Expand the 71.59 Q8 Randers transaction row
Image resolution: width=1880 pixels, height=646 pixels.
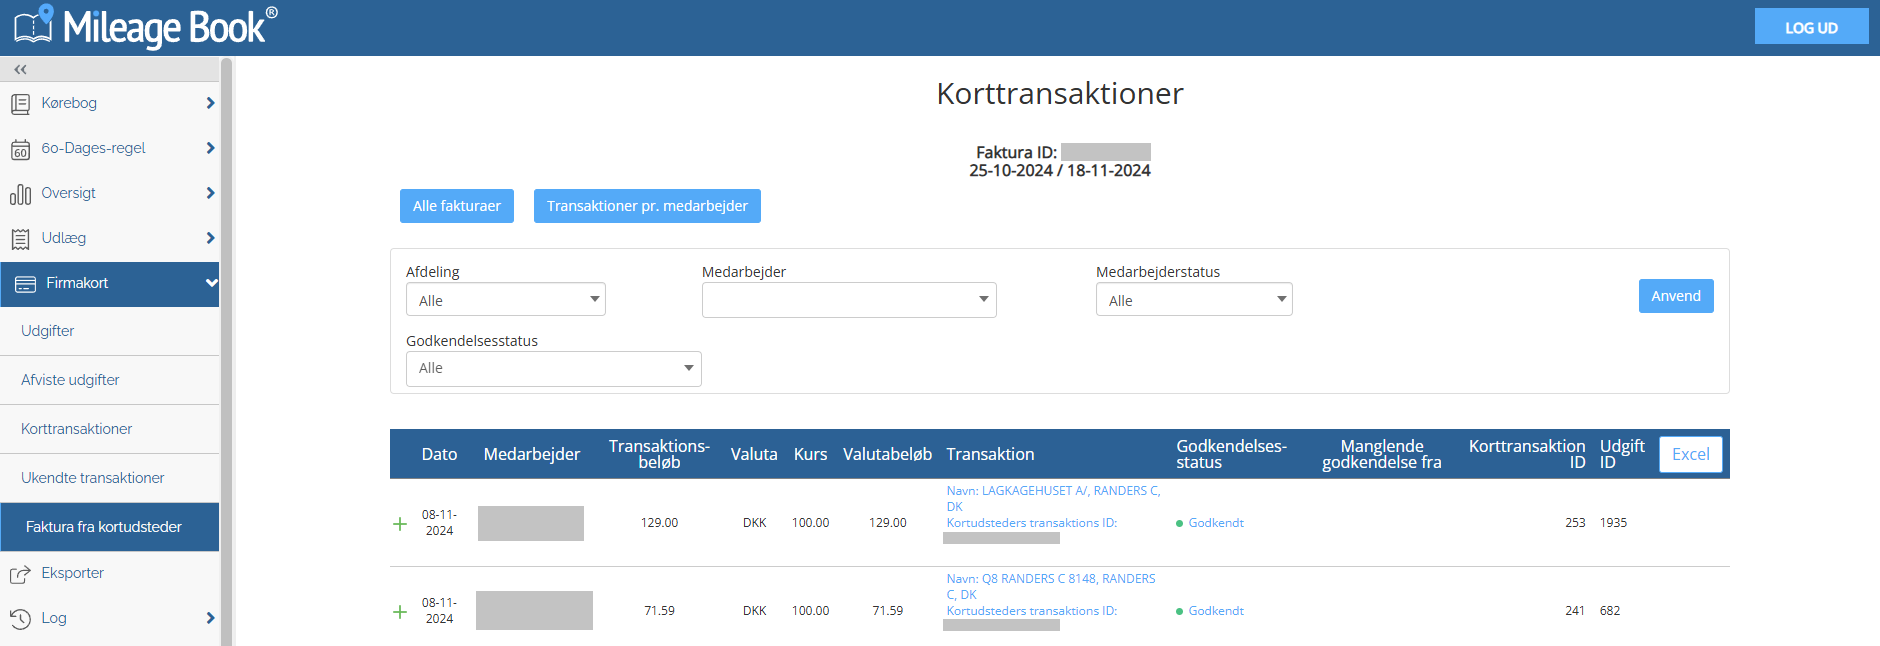click(x=400, y=612)
